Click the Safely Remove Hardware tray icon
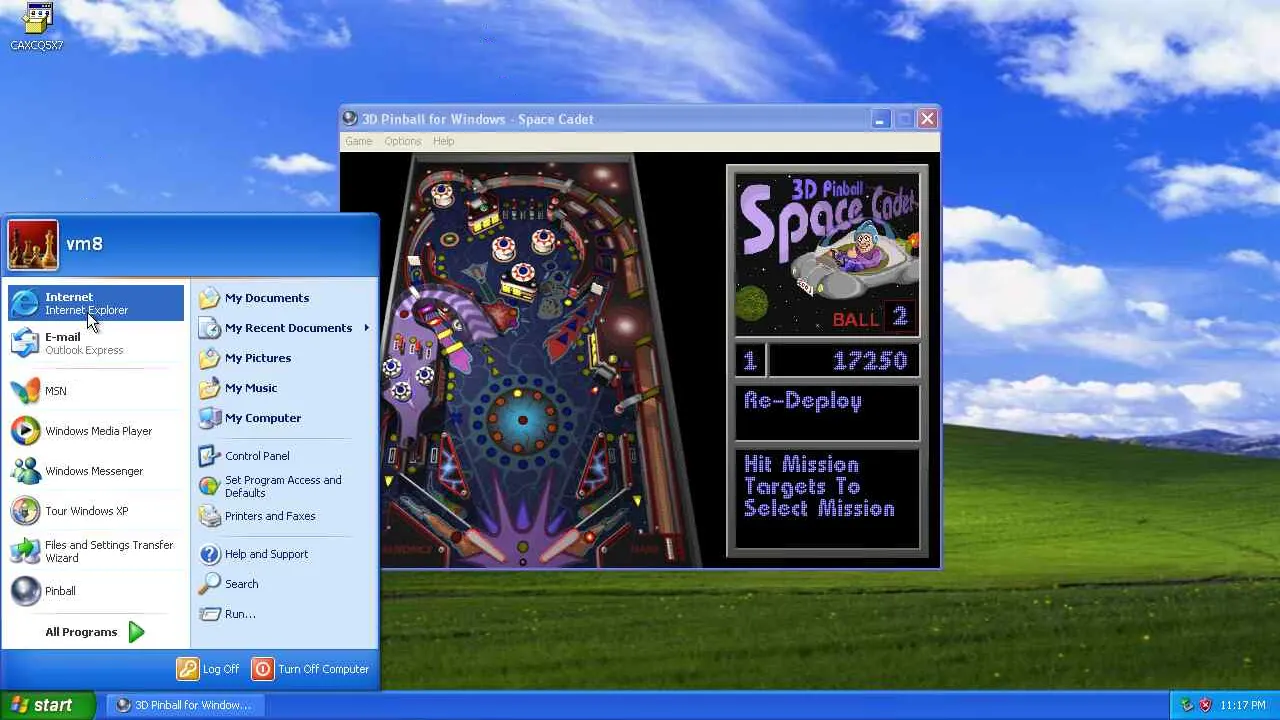 click(x=1187, y=705)
